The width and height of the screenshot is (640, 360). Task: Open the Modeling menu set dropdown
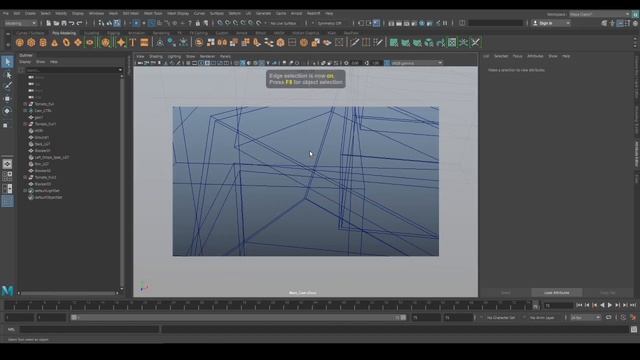pyautogui.click(x=20, y=23)
